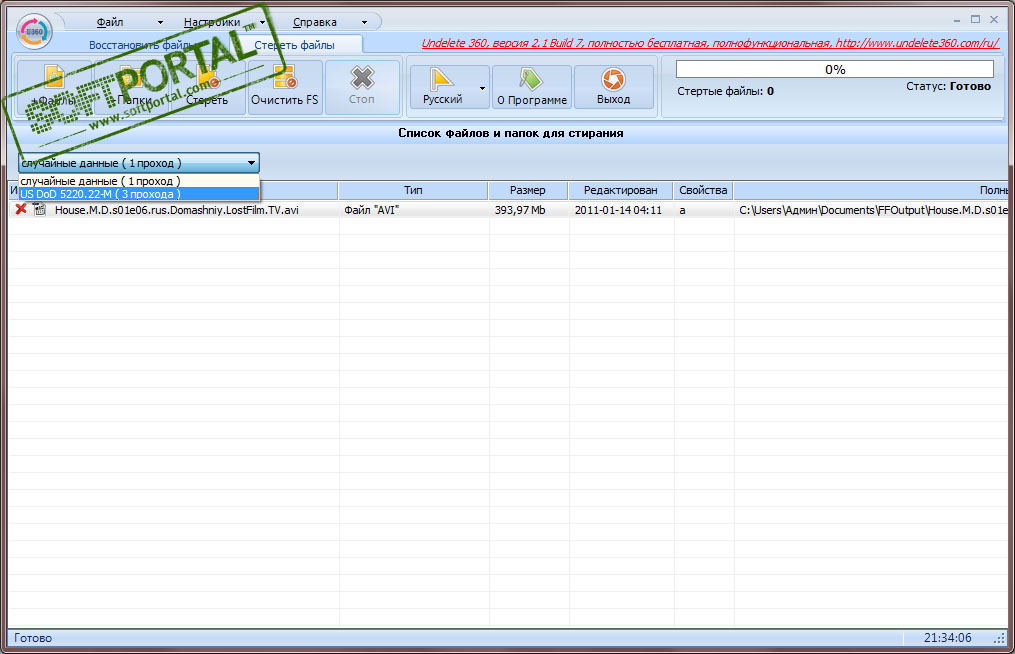Expand the Справка menu arrow
The height and width of the screenshot is (654, 1015).
pos(364,23)
